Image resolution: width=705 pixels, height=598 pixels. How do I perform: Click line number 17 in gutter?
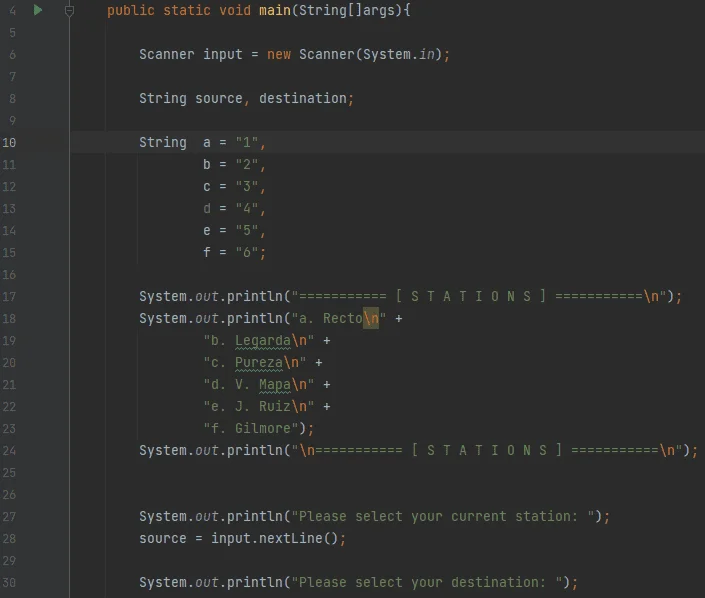[9, 297]
